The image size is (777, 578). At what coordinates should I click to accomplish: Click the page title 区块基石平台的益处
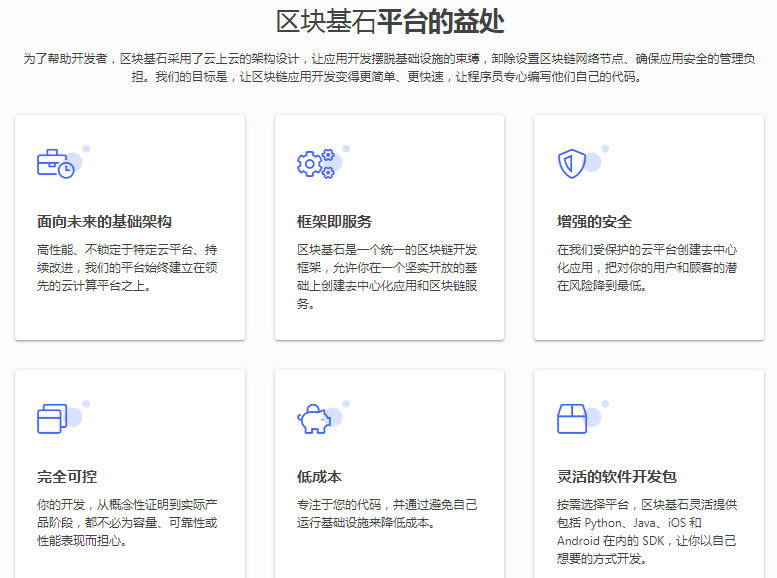(x=389, y=21)
